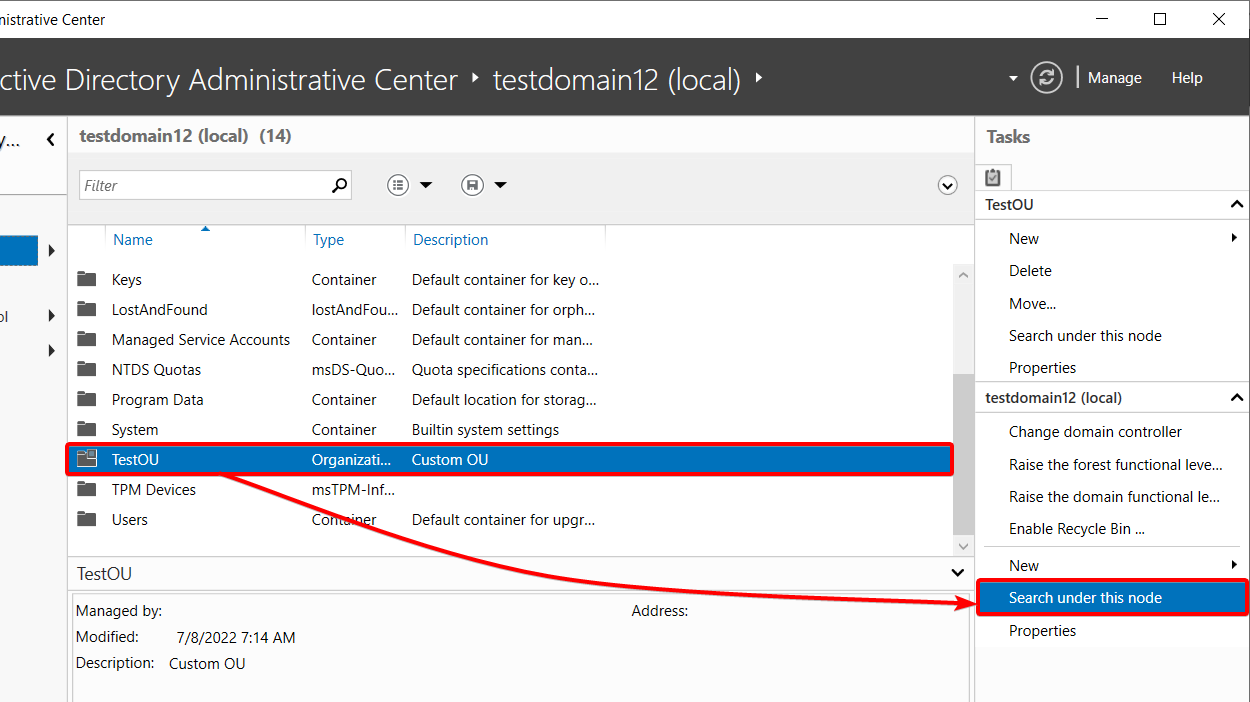The height and width of the screenshot is (702, 1250).
Task: Click Move... in the TestOU tasks
Action: [1032, 303]
